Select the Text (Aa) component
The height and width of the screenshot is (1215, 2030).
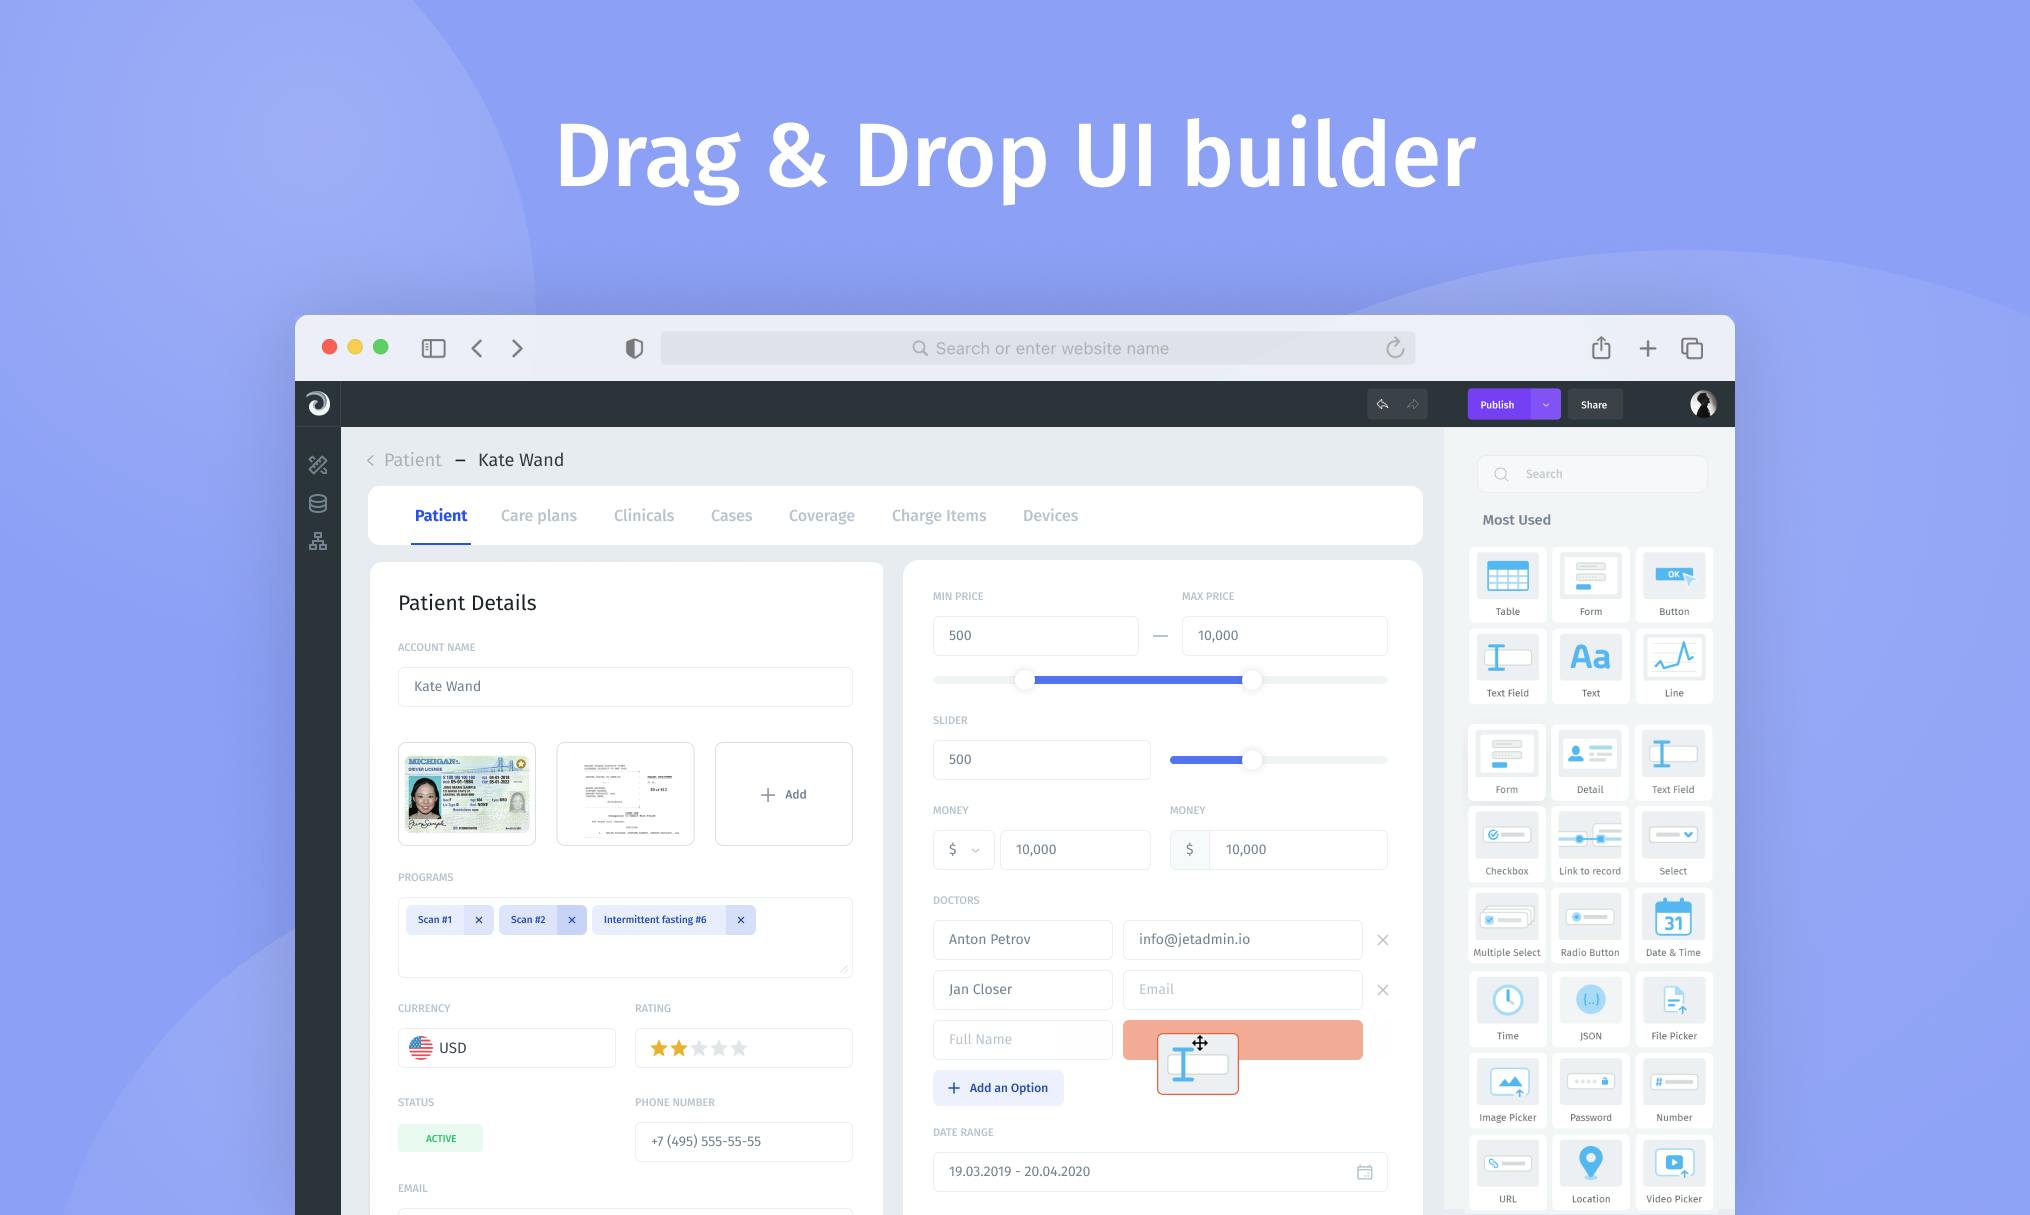(1590, 667)
